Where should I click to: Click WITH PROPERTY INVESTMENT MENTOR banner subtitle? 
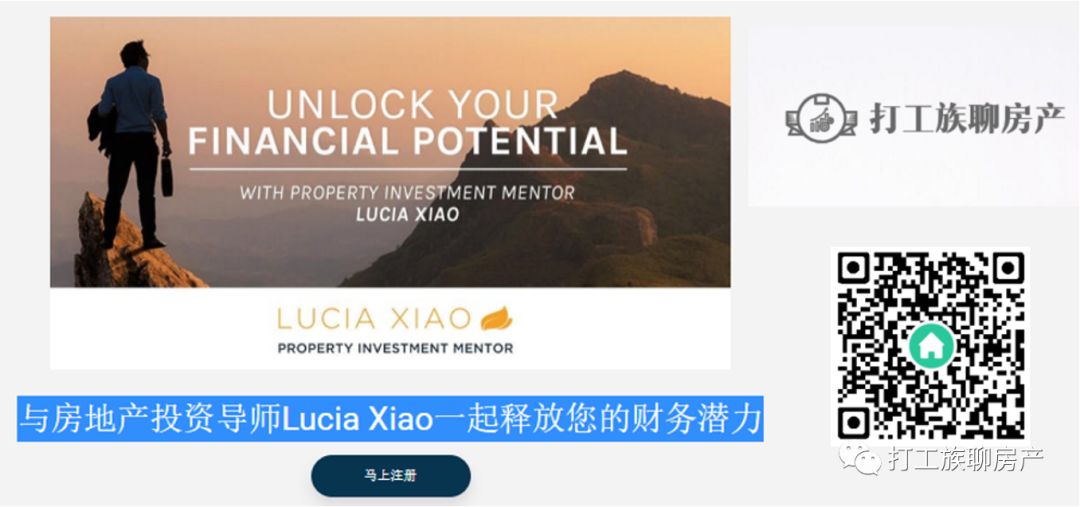pos(407,193)
